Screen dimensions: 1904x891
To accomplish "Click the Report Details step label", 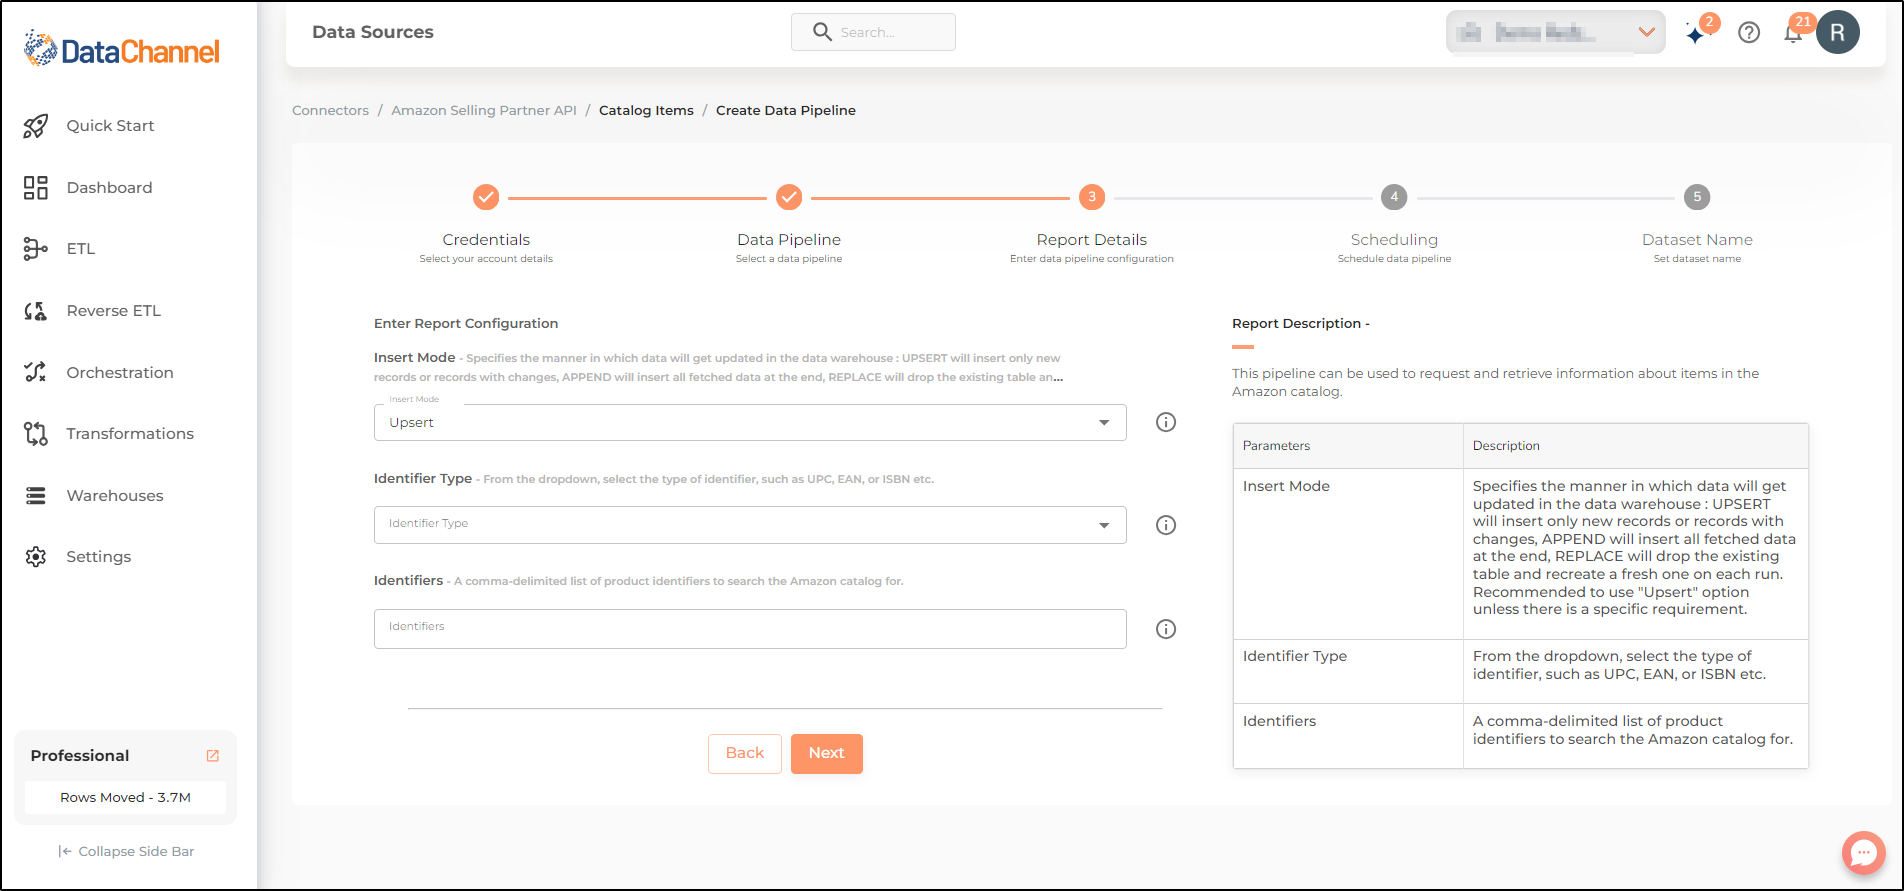I will [x=1092, y=240].
